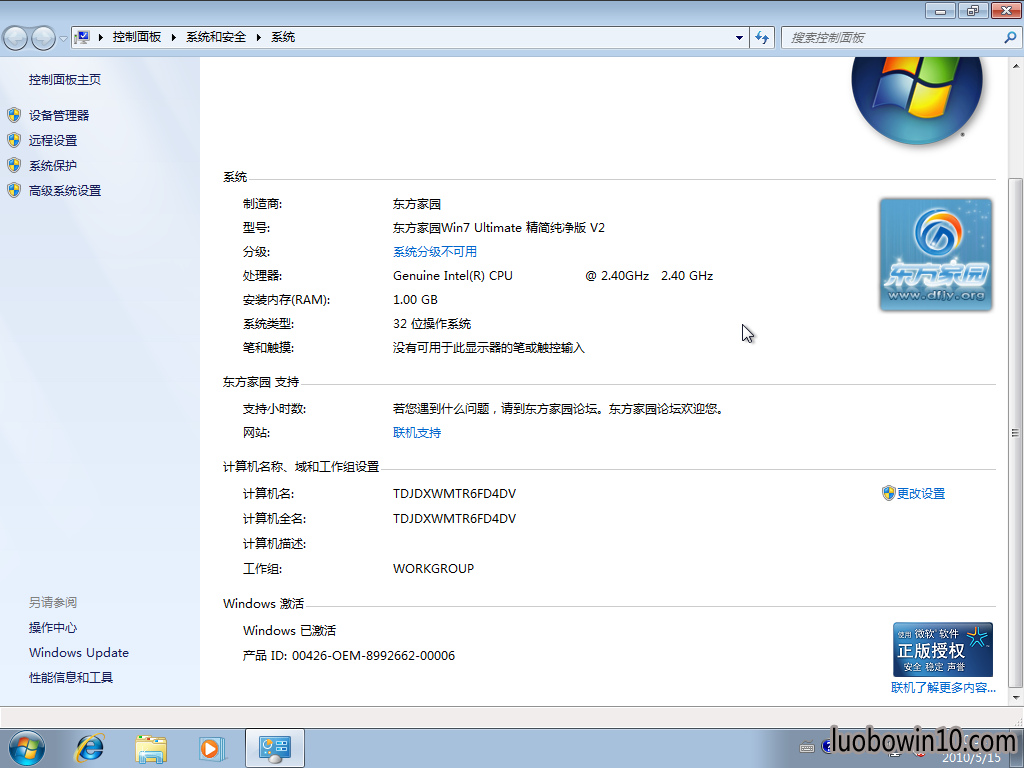The image size is (1024, 768).
Task: Open the 联机支持 website link
Action: point(417,432)
